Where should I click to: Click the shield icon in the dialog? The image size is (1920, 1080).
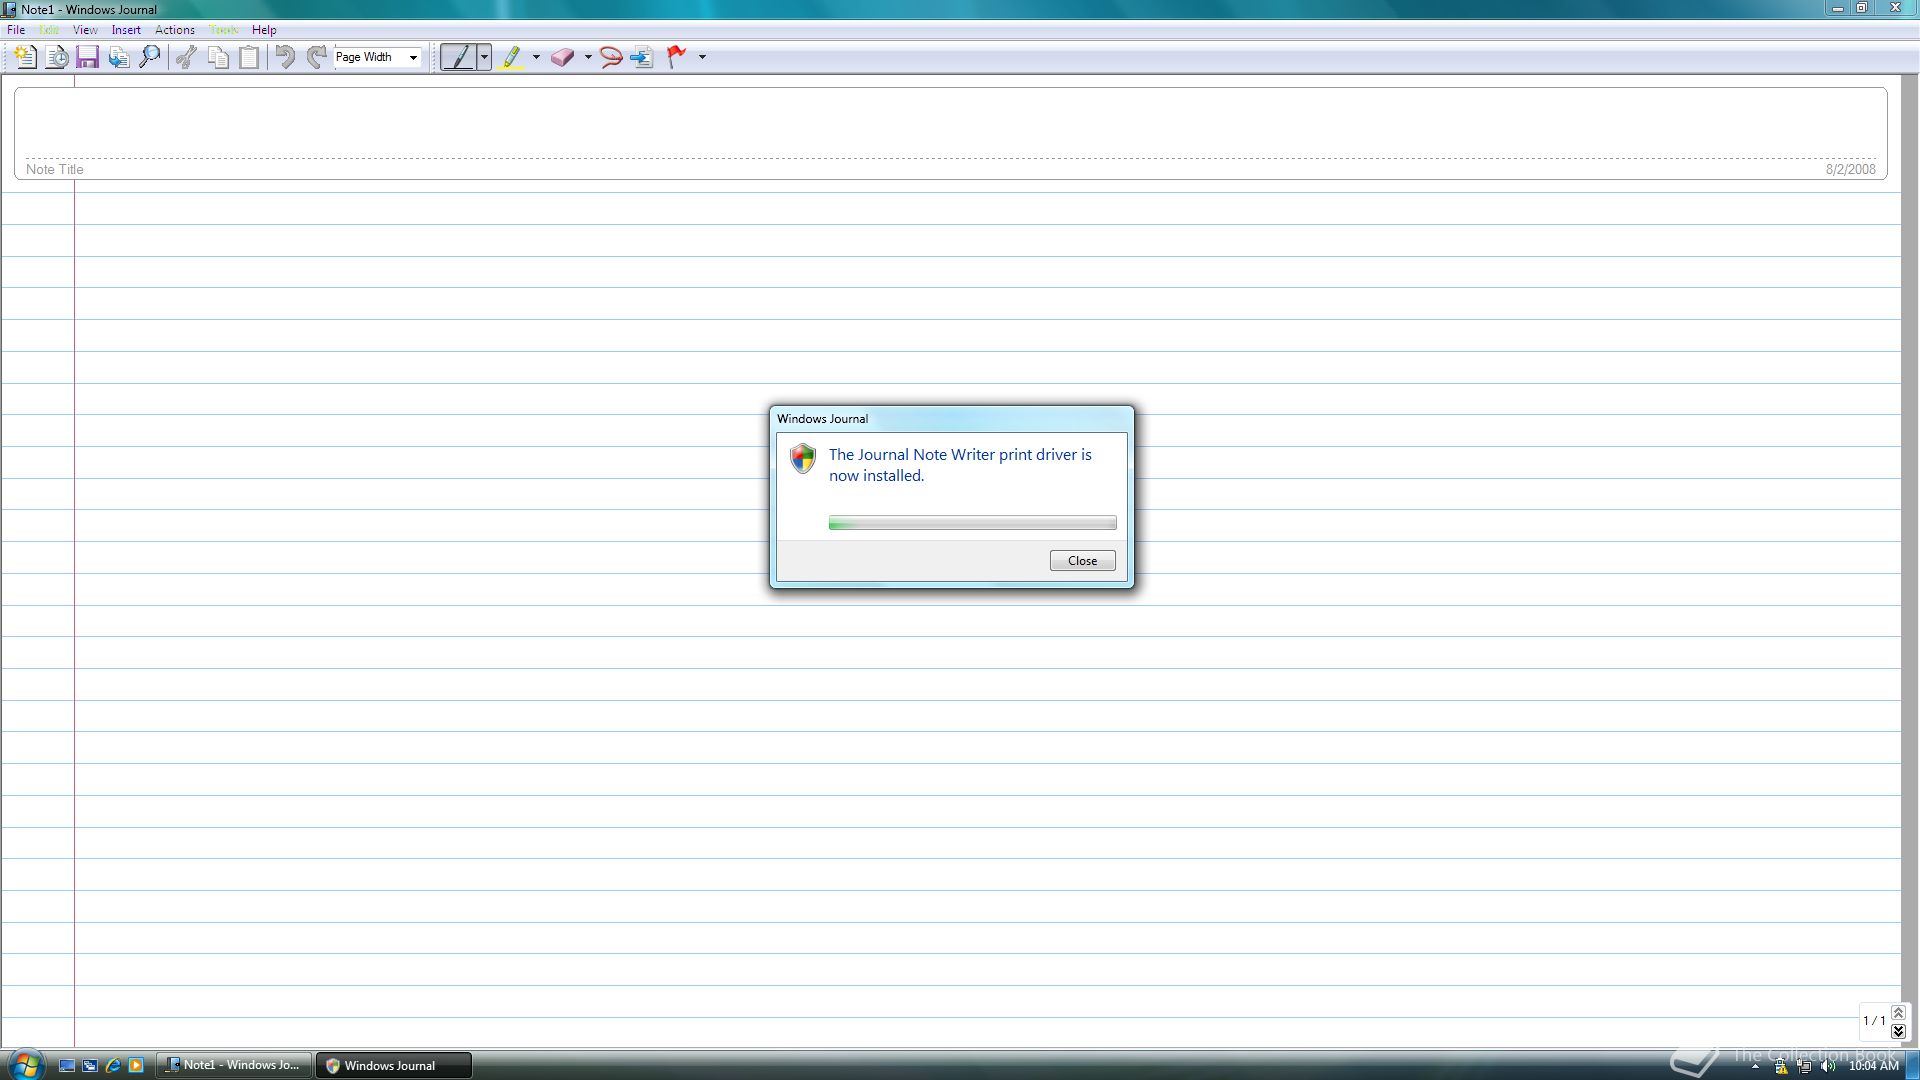(803, 459)
